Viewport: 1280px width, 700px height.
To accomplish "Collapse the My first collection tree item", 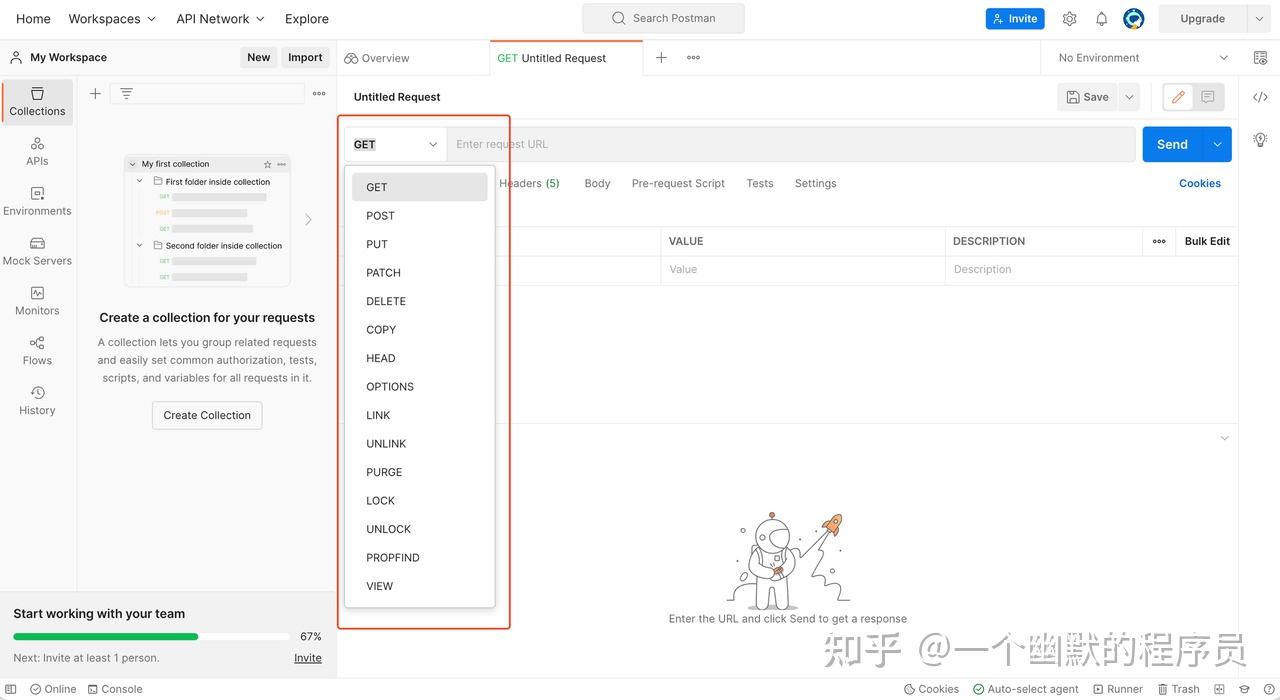I will point(131,163).
